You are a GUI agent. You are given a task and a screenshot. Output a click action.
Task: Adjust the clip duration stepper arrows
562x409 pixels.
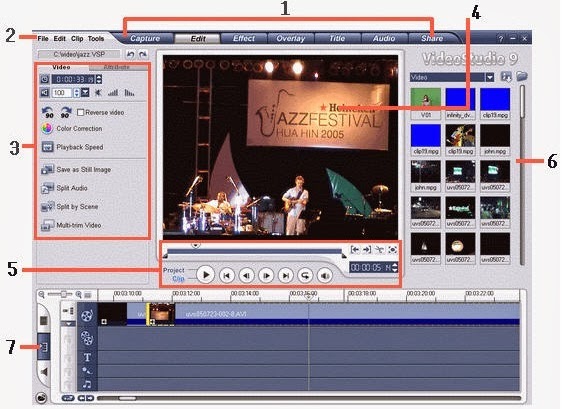coord(99,79)
